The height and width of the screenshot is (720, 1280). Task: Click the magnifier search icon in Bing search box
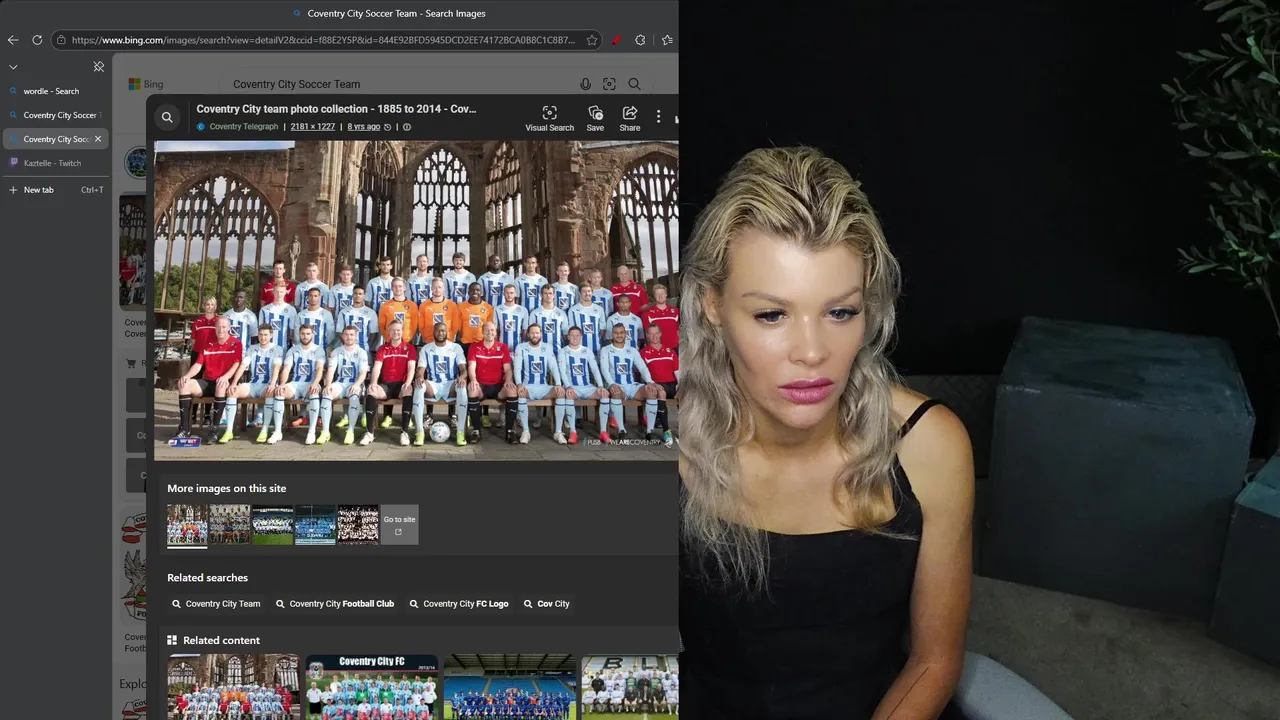coord(634,84)
